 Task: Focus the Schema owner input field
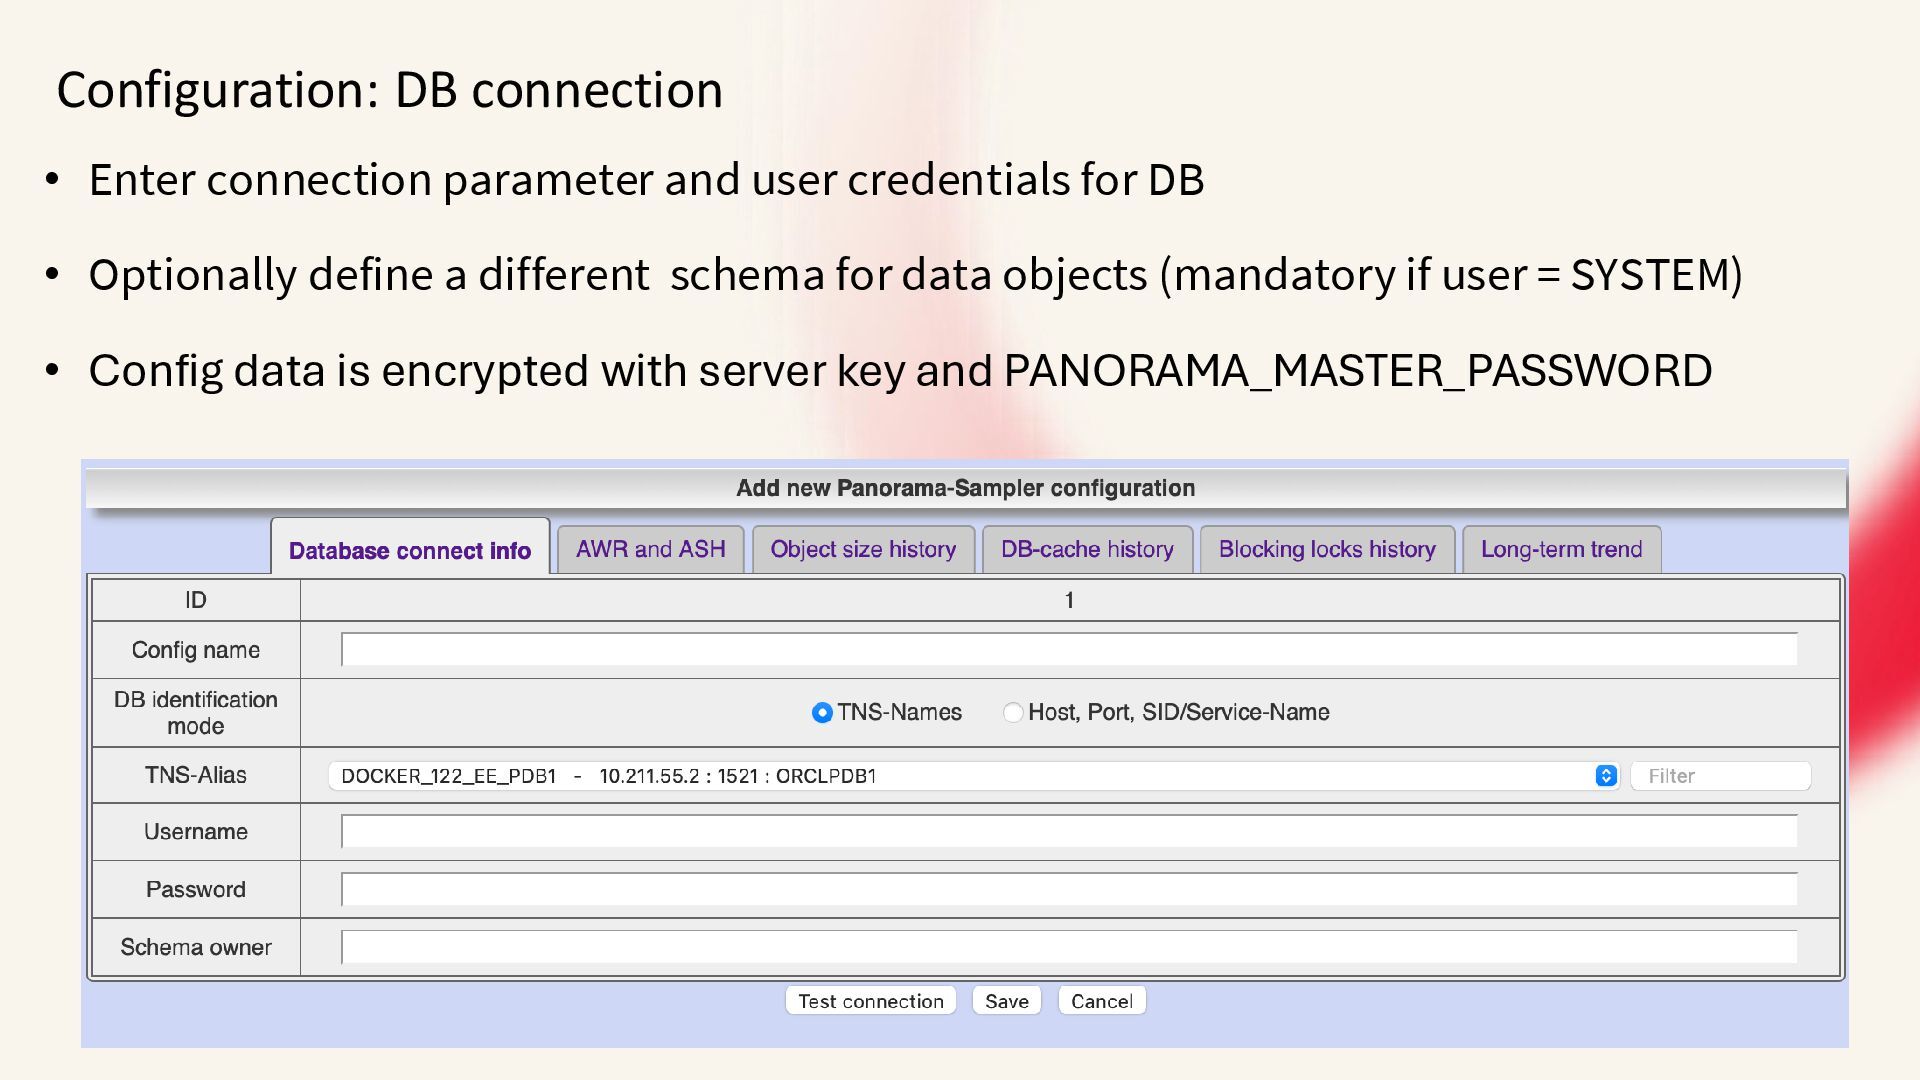(x=1068, y=948)
